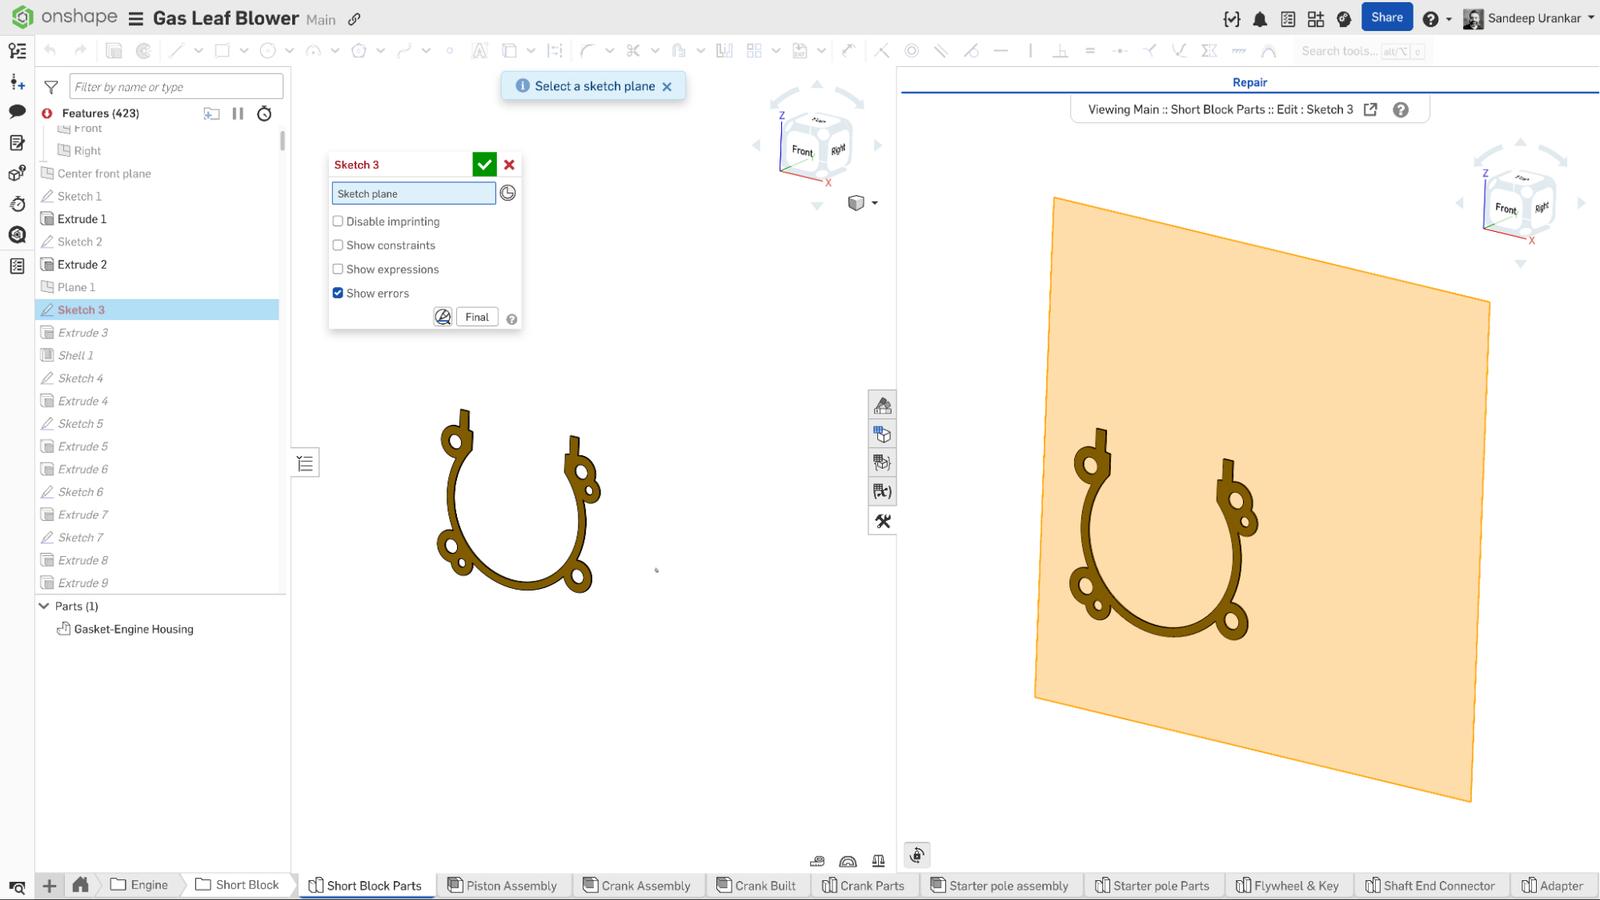Click the Front face of the view cube

click(802, 152)
